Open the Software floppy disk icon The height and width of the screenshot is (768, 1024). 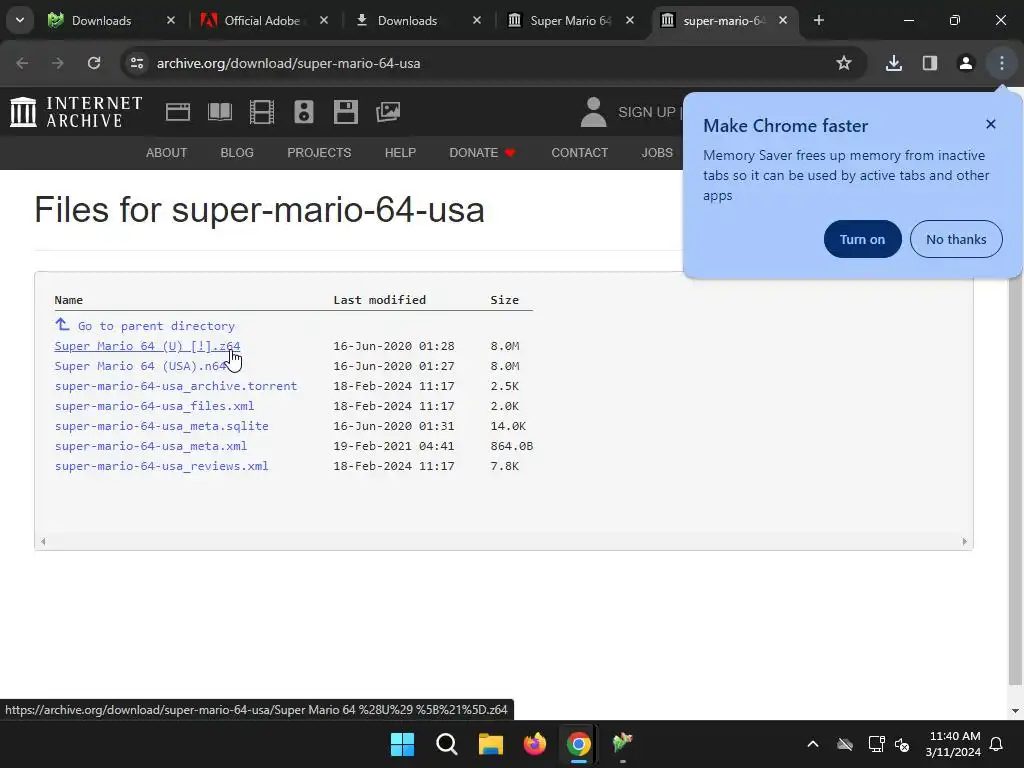point(345,112)
